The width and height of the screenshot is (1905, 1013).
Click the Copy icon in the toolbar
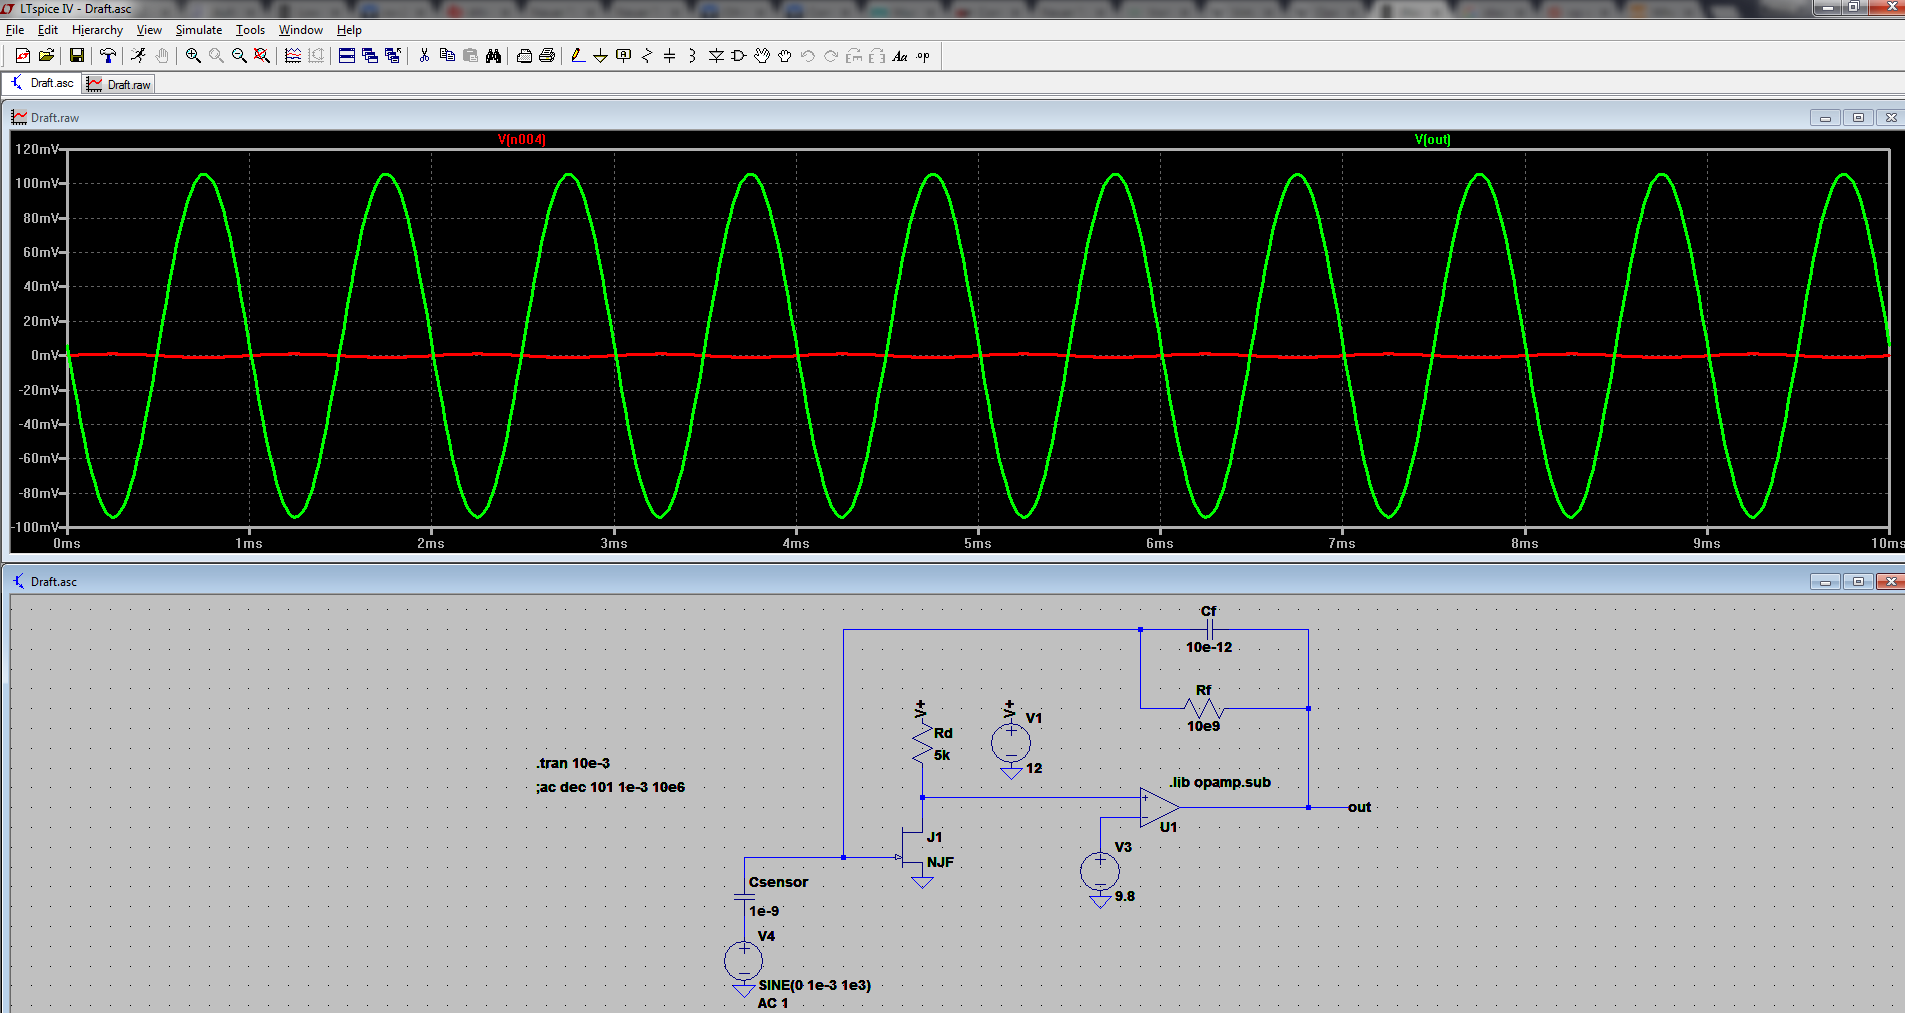(x=447, y=56)
